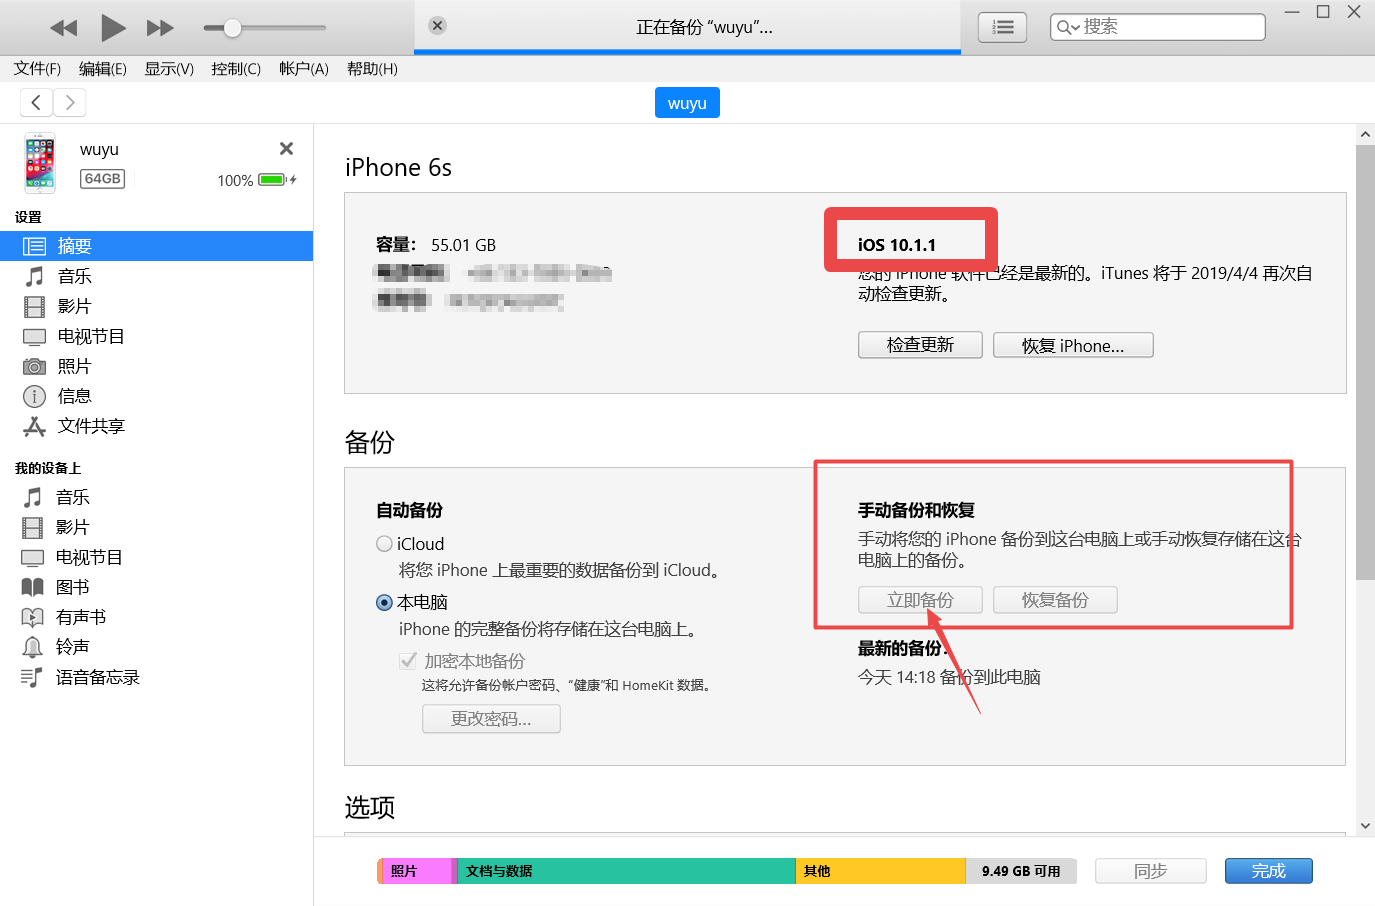Click the vertical scrollbar thumb

point(1365,362)
